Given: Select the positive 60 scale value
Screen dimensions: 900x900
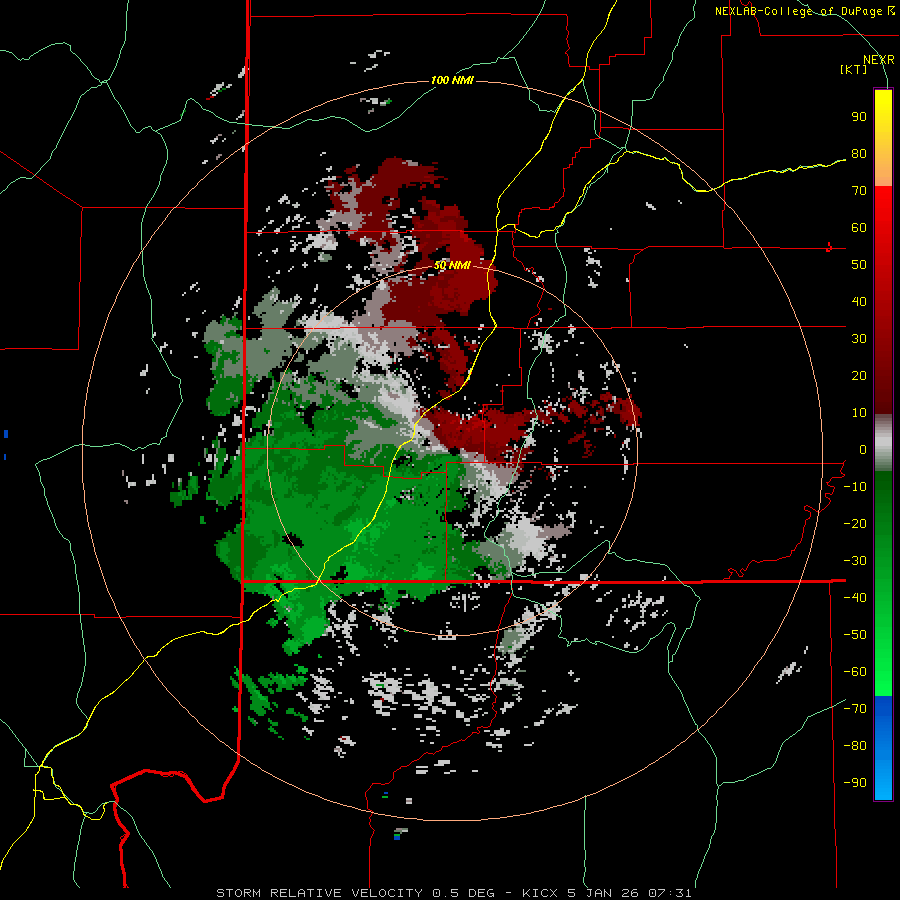Looking at the screenshot, I should 859,228.
